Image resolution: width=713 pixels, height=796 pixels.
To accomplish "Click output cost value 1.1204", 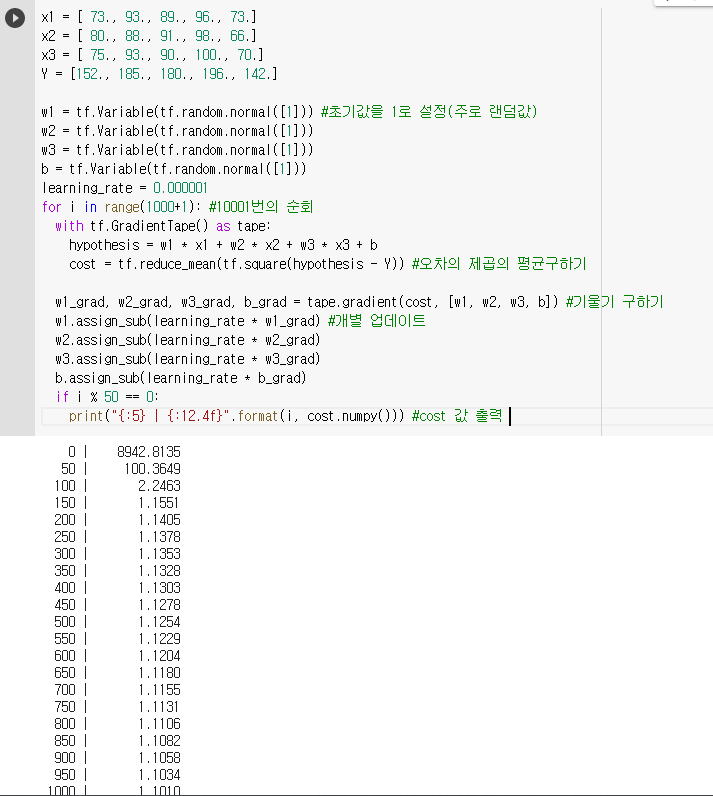I will pyautogui.click(x=159, y=656).
